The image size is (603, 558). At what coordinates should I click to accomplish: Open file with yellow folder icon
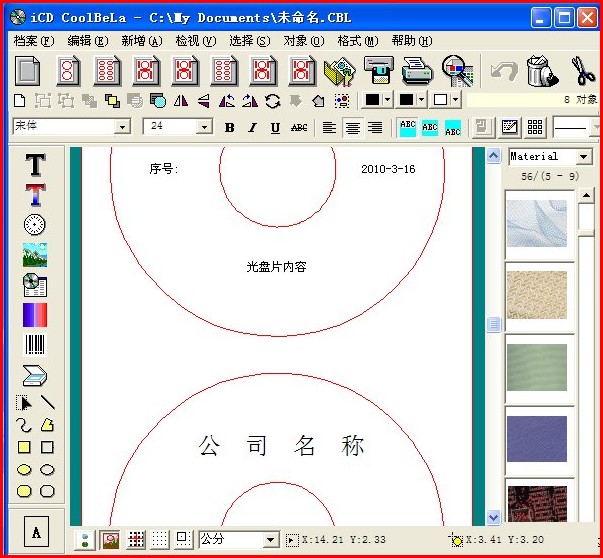pos(340,72)
